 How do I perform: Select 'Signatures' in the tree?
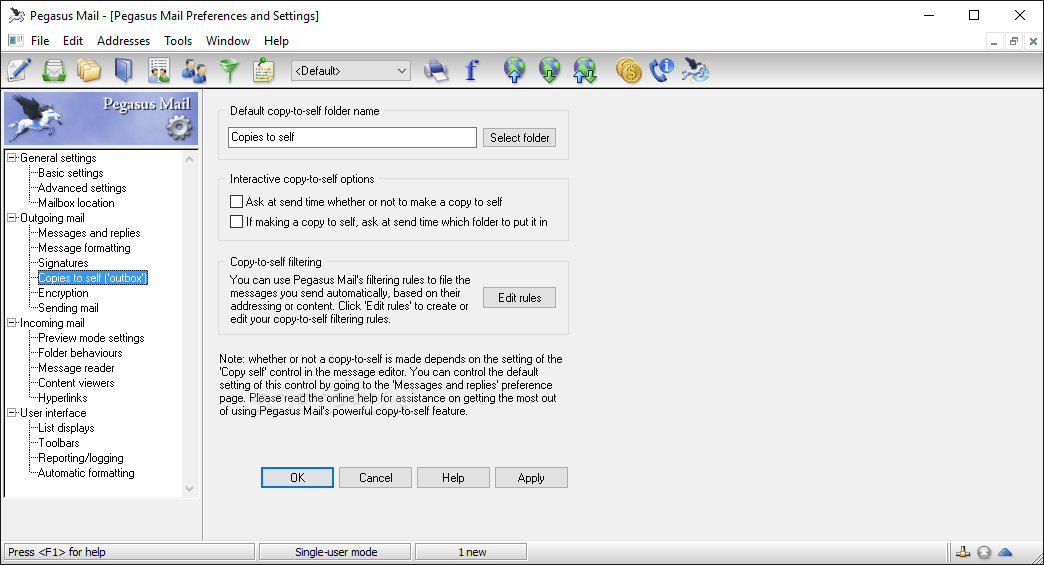coord(63,263)
